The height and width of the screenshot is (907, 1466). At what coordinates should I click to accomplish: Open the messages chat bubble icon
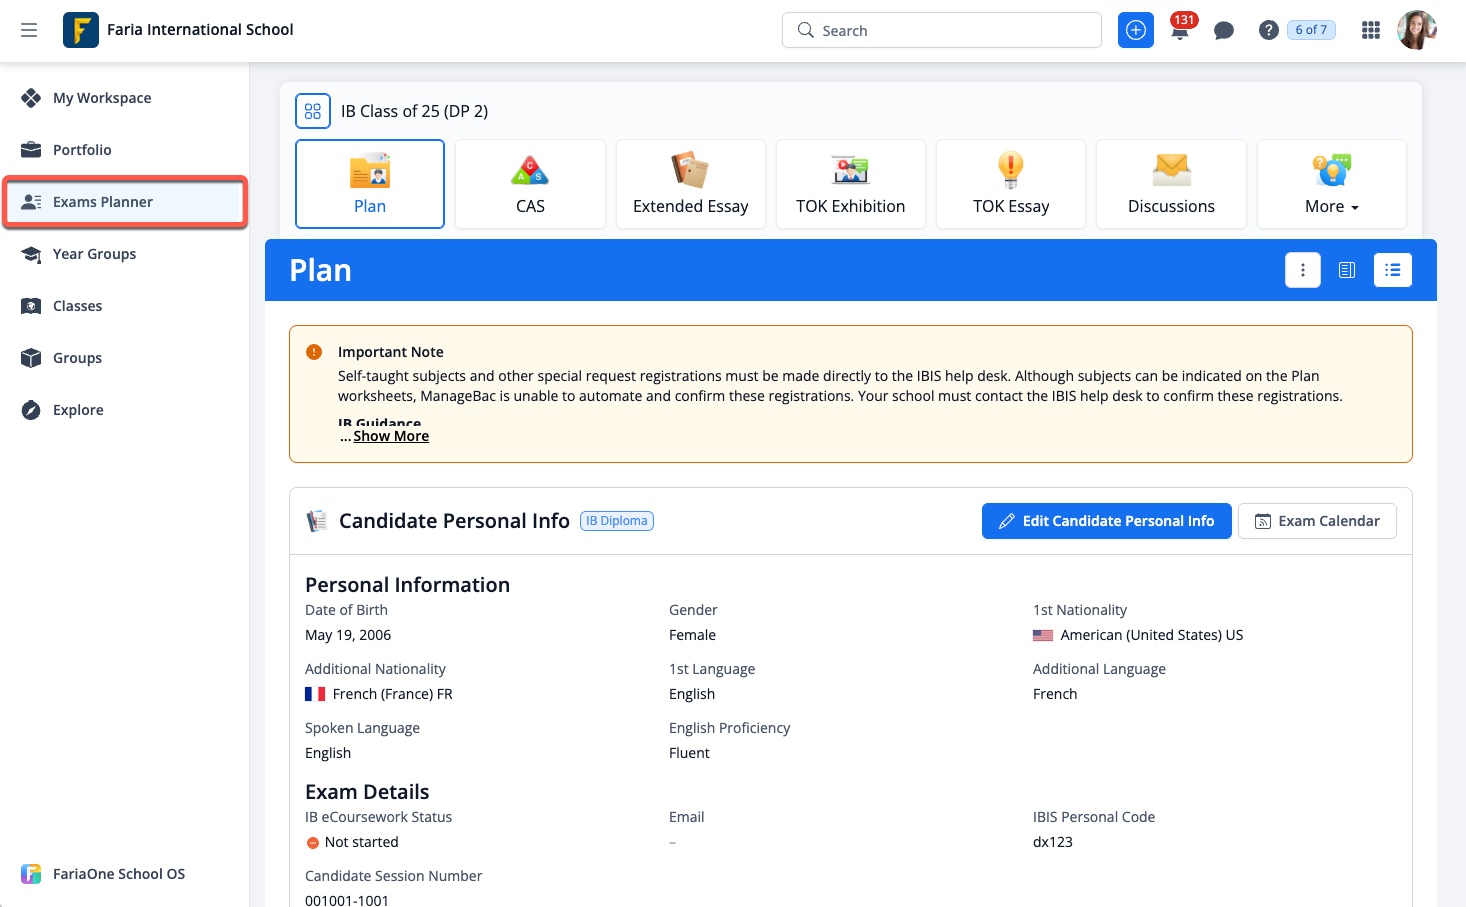click(1223, 30)
